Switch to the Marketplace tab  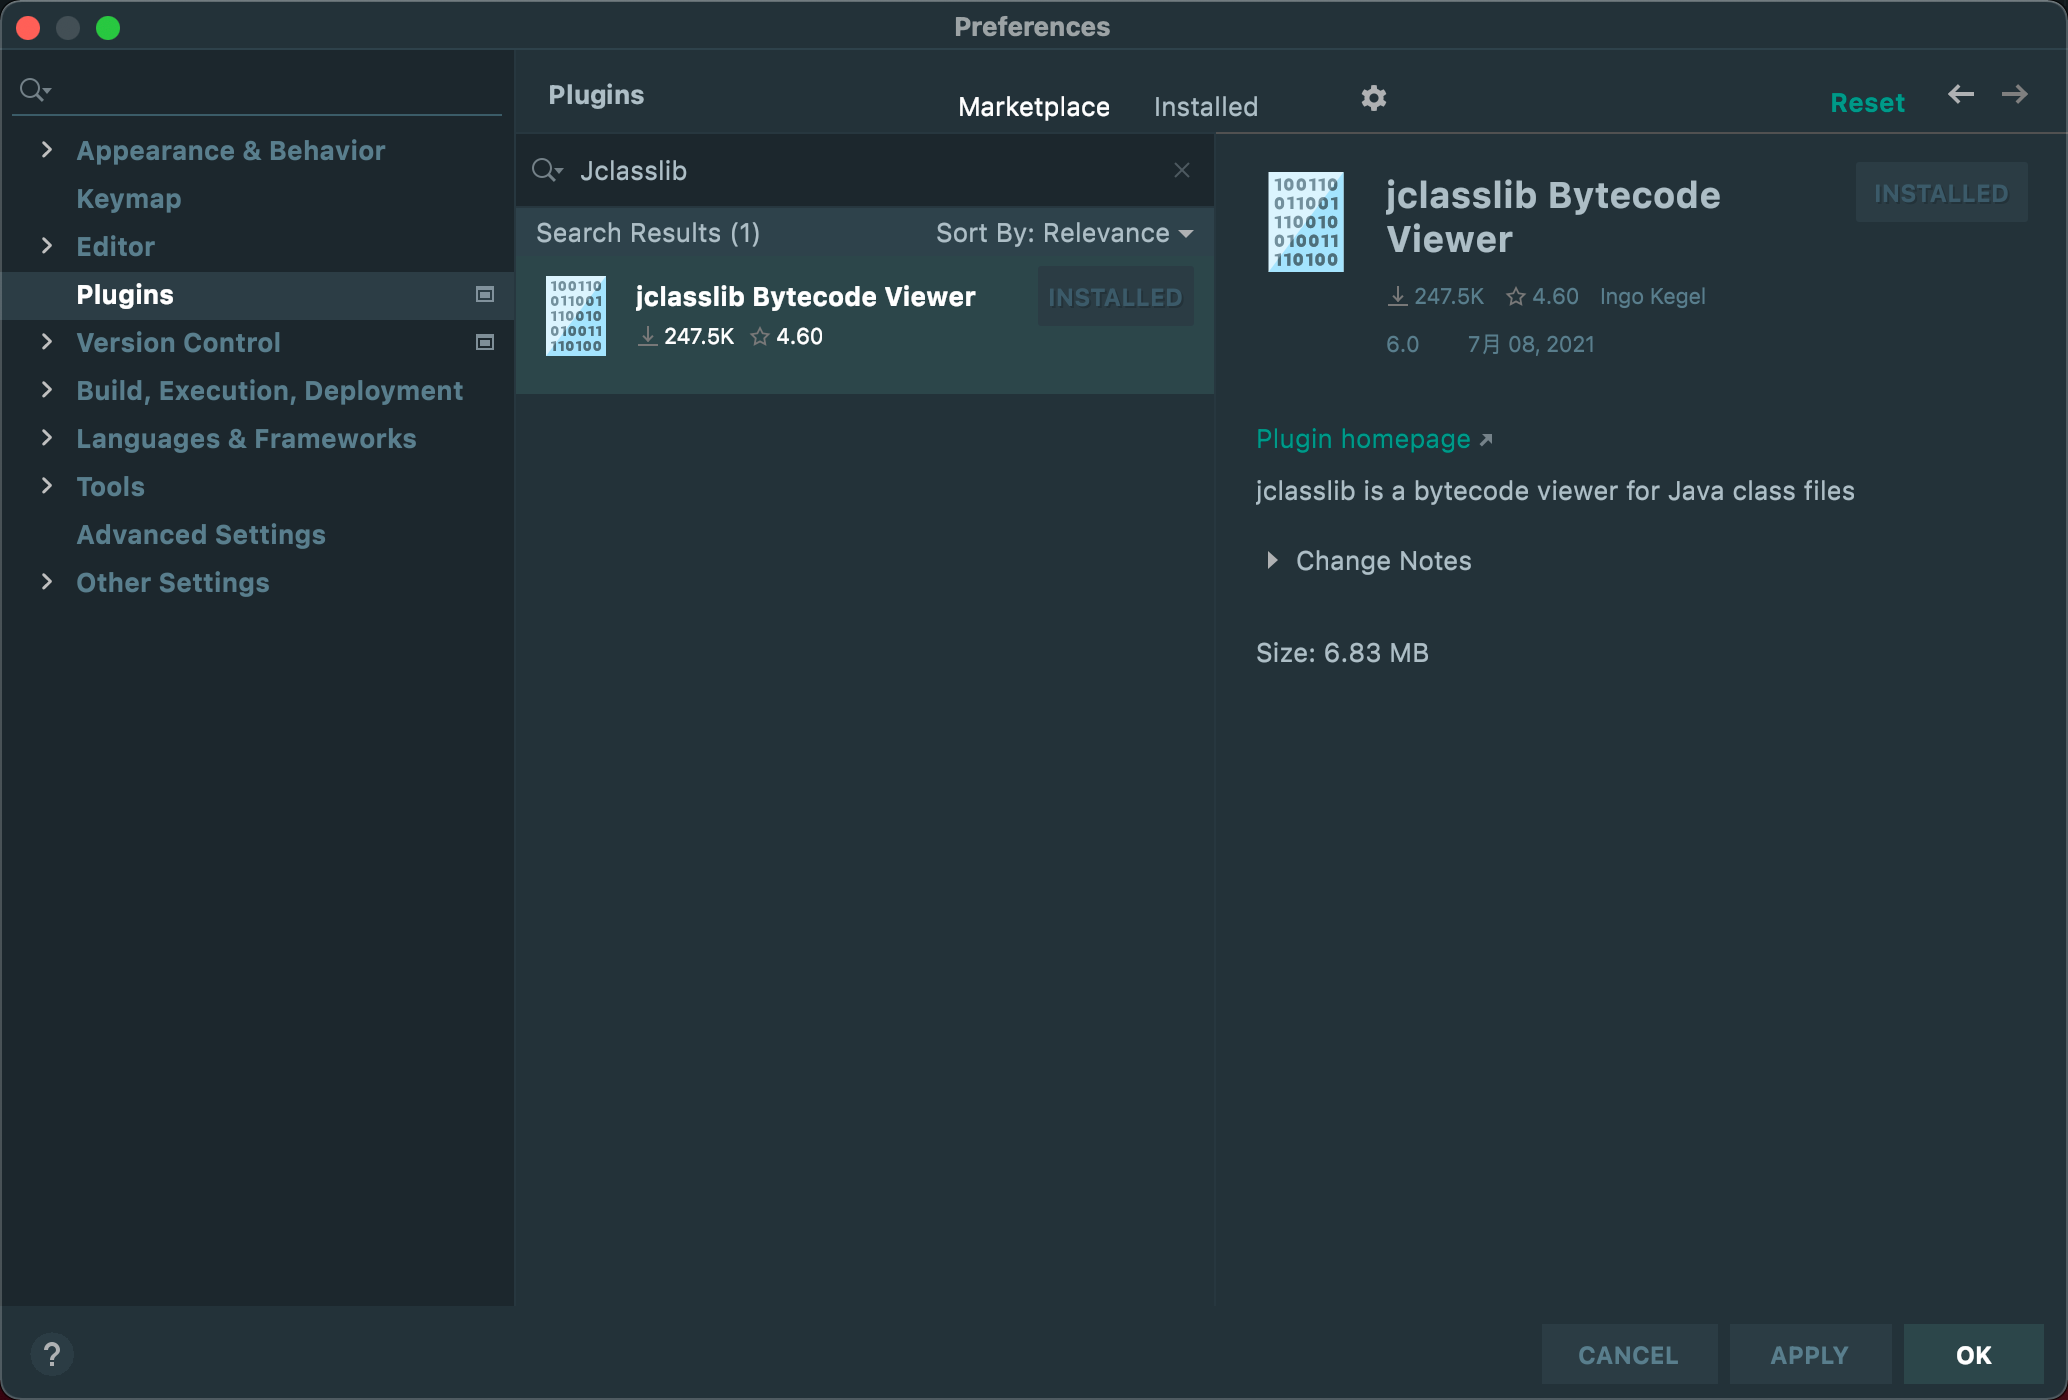[x=1033, y=107]
